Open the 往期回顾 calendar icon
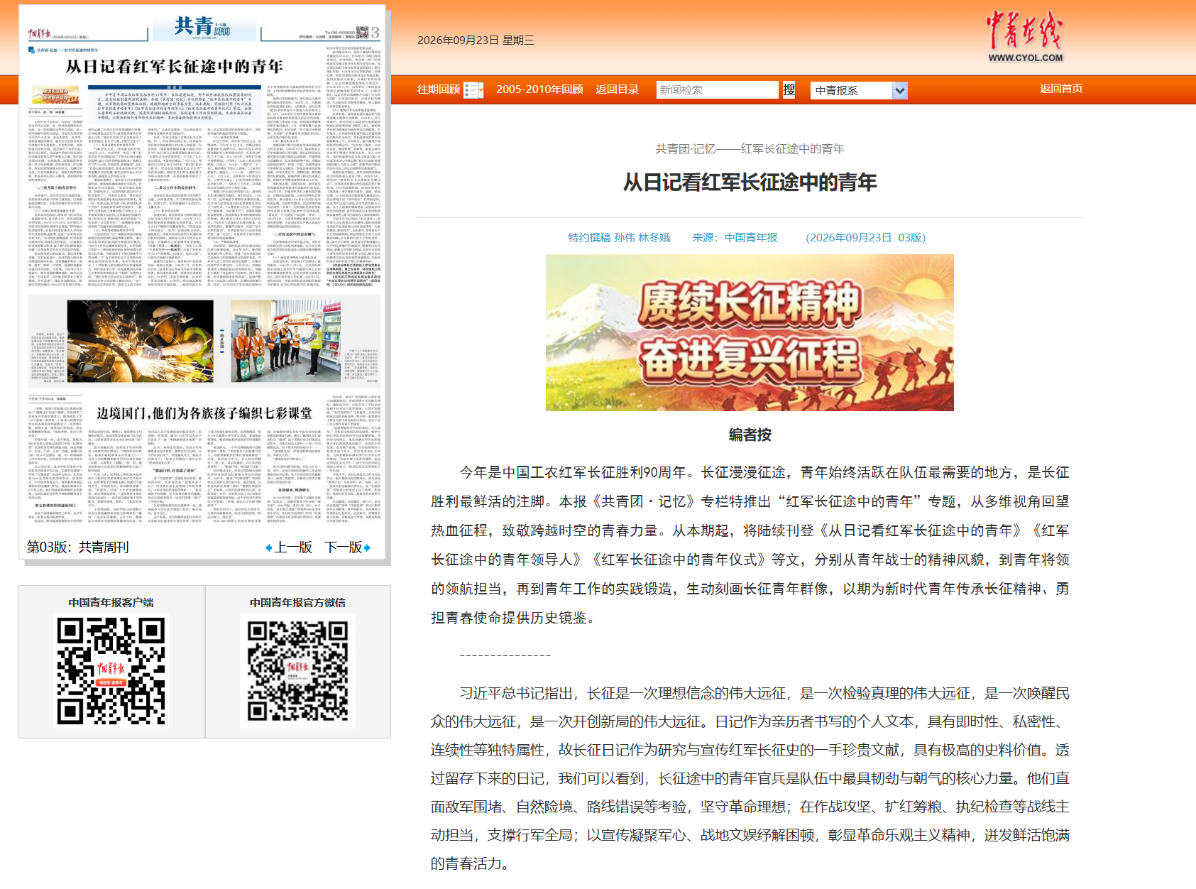This screenshot has width=1196, height=889. point(473,90)
